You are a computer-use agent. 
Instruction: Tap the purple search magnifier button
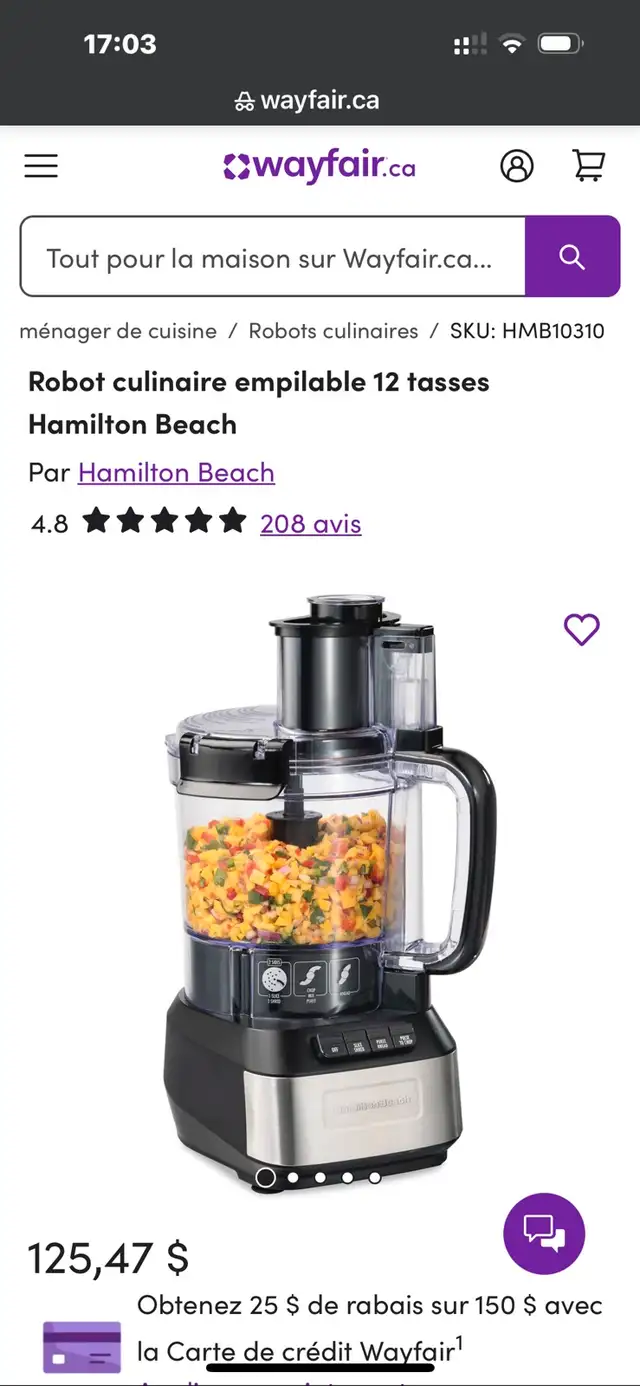(572, 257)
